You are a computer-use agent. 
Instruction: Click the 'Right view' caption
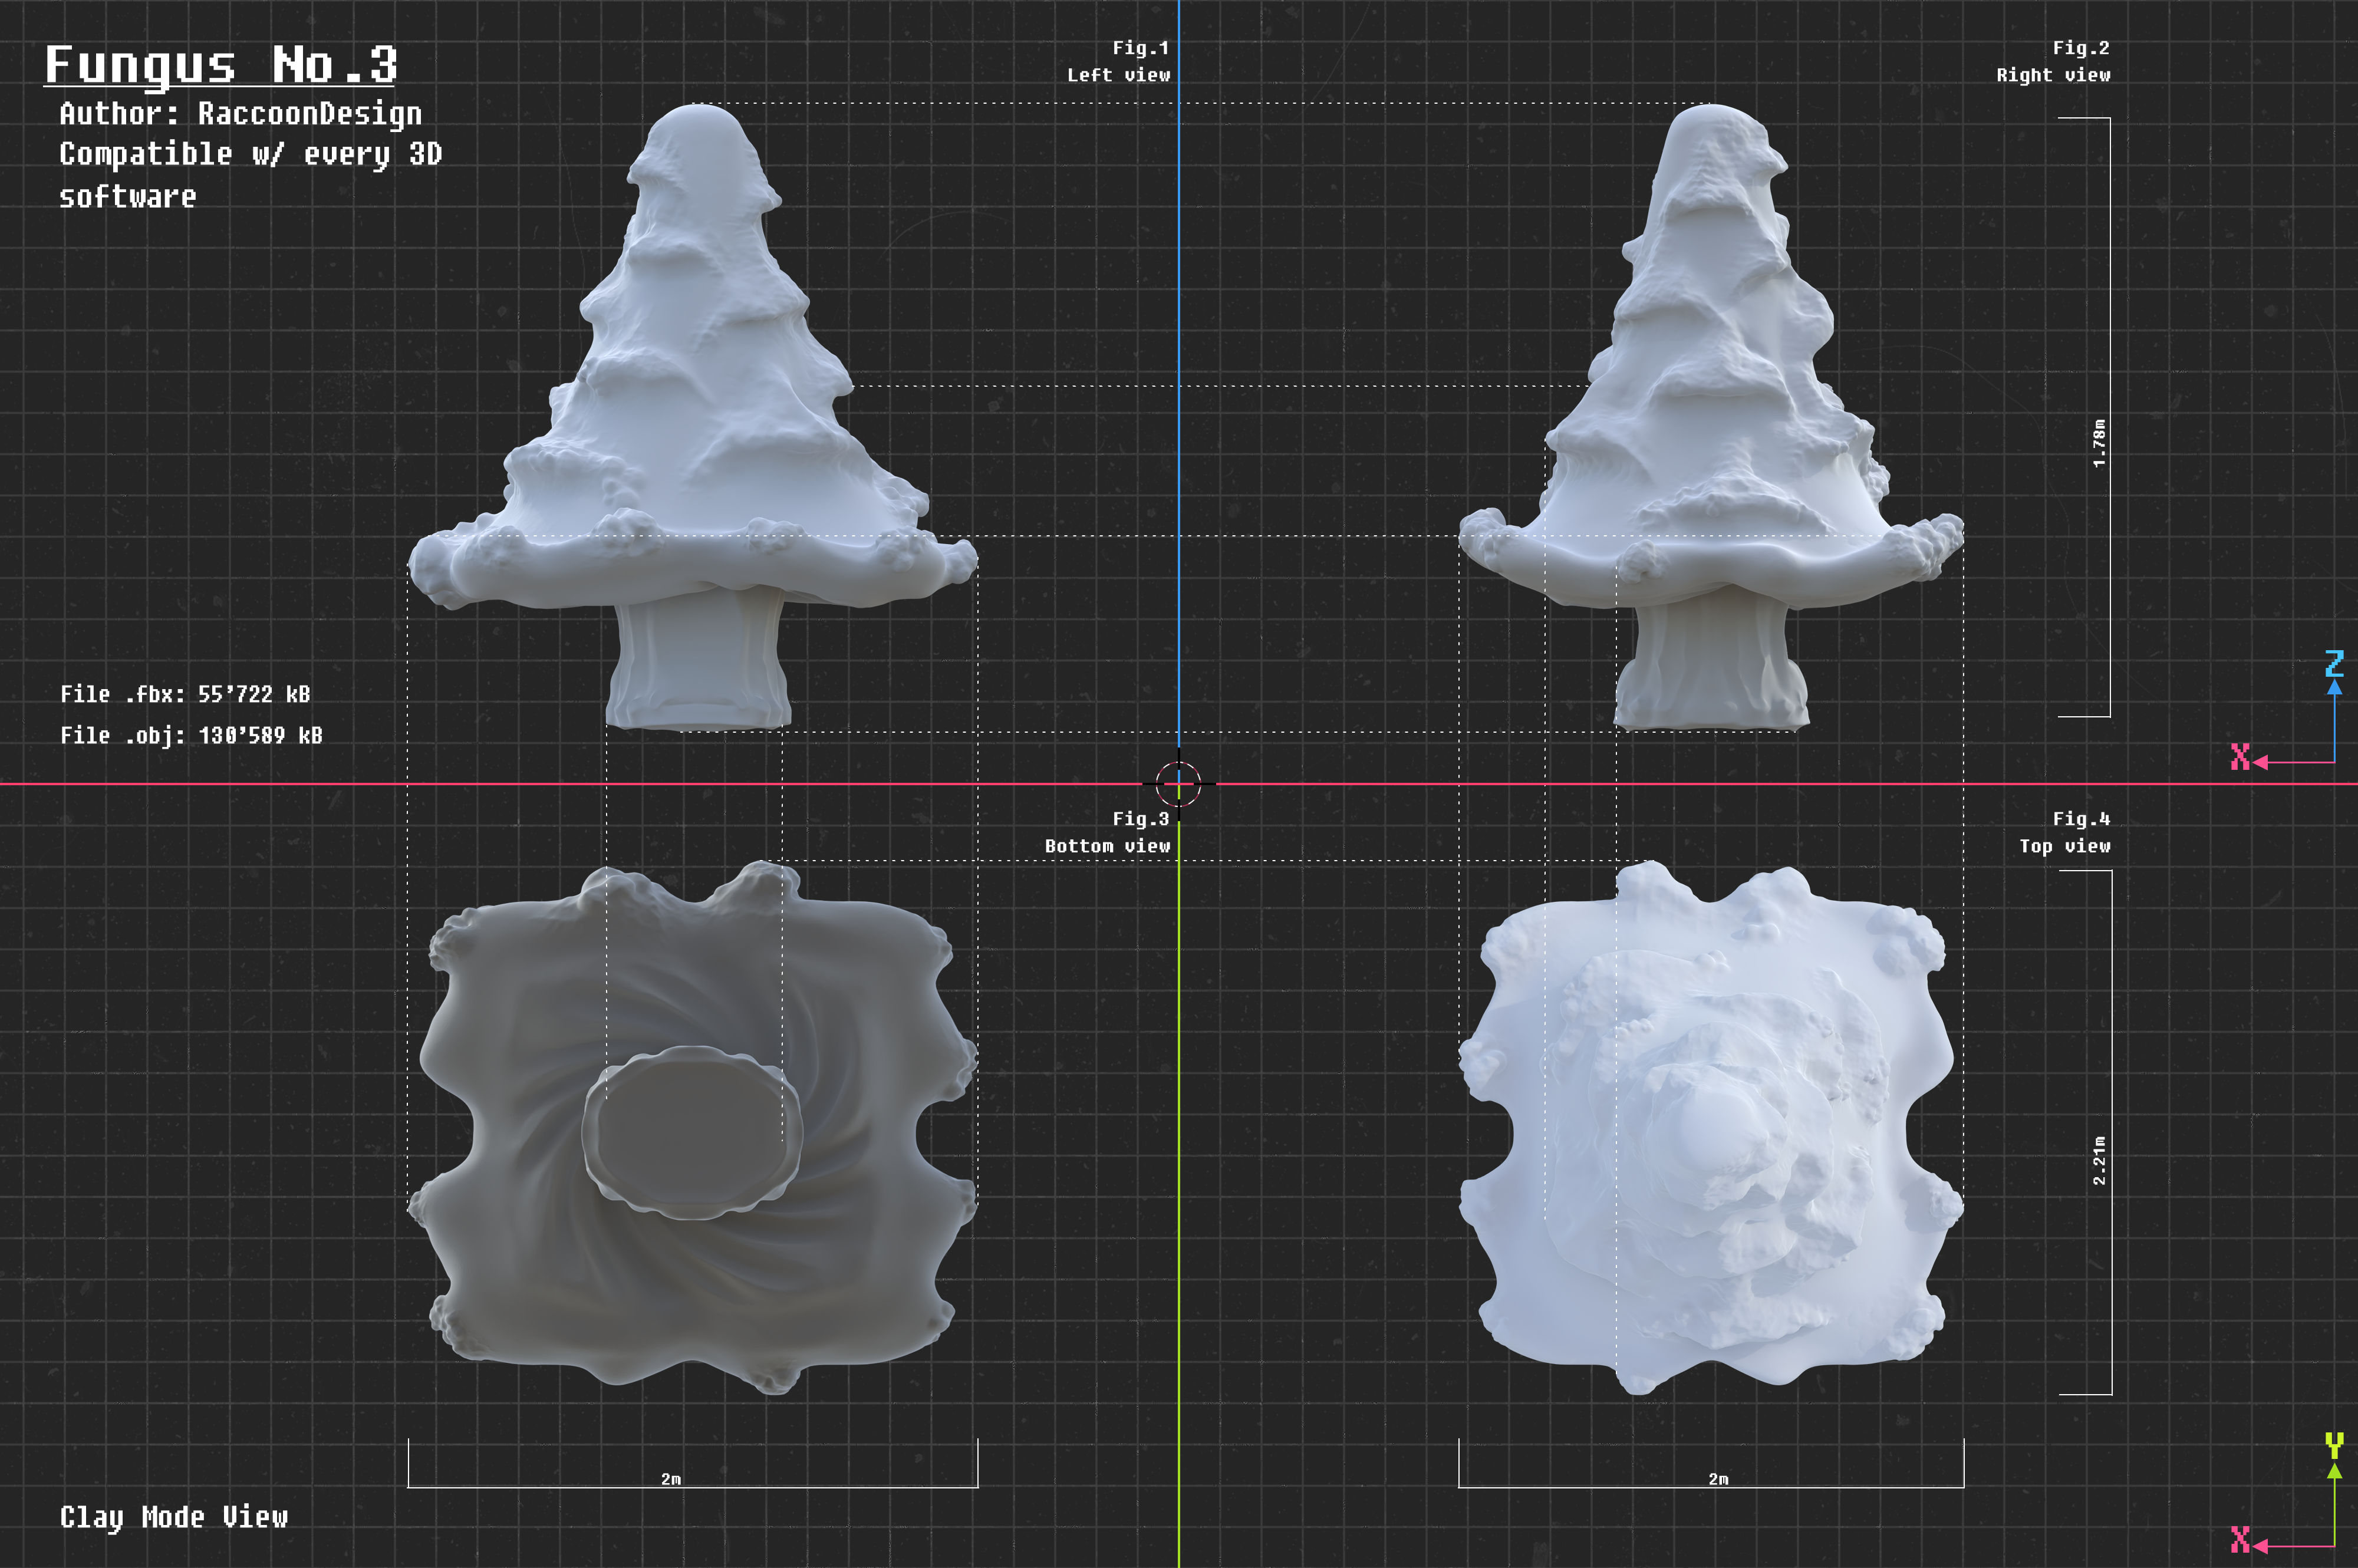point(2053,75)
